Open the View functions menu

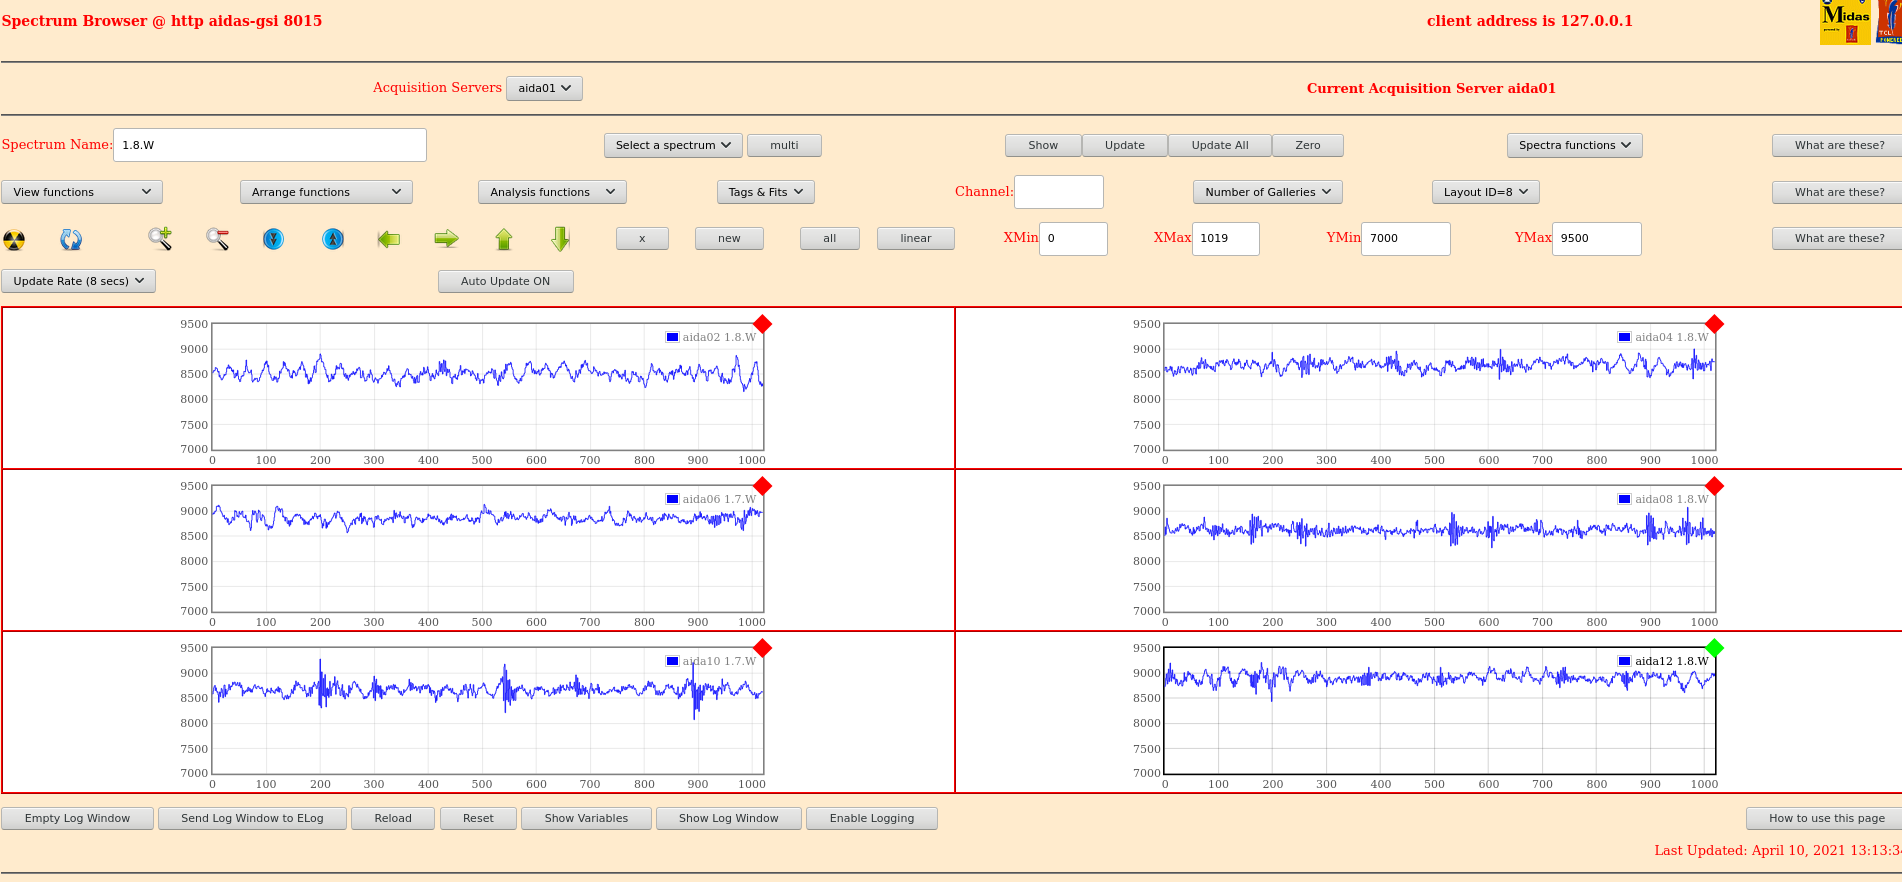(82, 192)
